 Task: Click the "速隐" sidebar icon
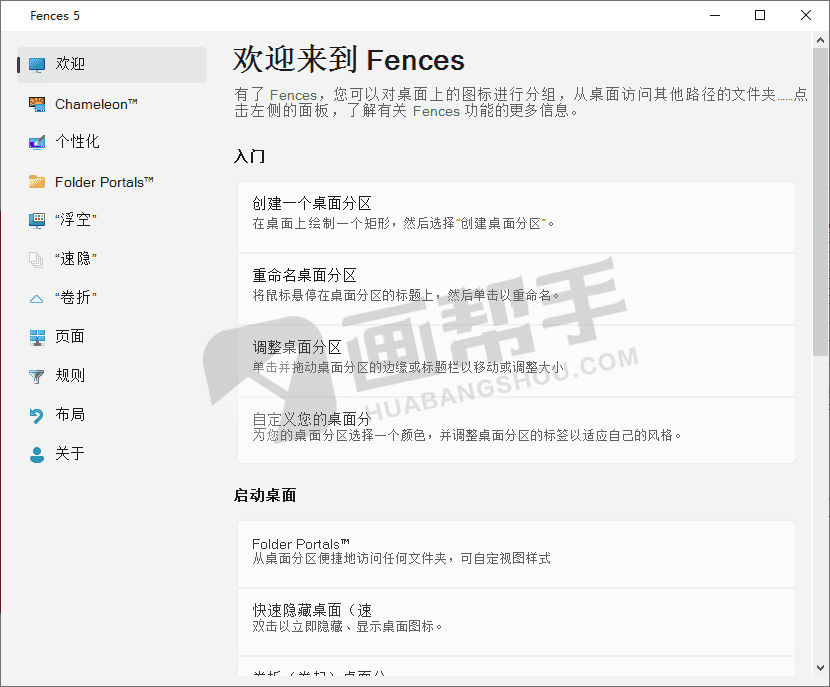(x=37, y=259)
